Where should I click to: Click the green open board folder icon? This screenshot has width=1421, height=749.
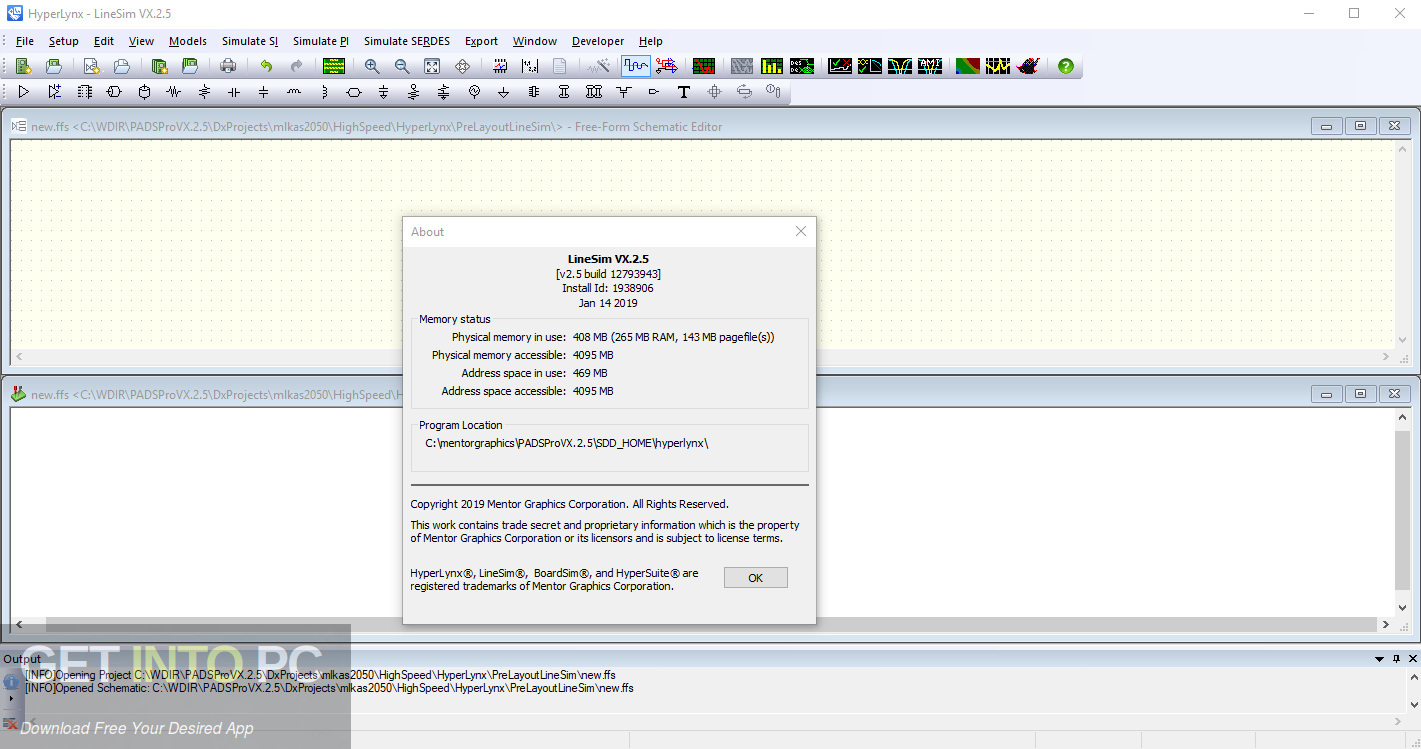54,66
